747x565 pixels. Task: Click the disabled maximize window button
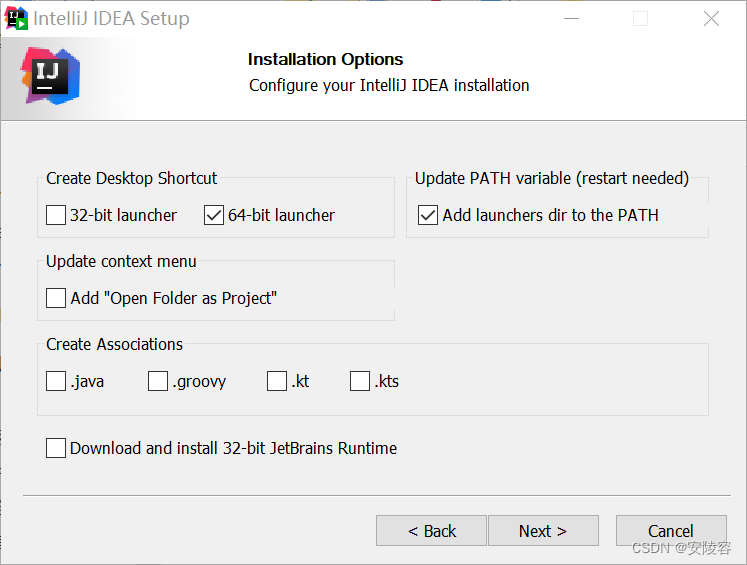point(641,19)
